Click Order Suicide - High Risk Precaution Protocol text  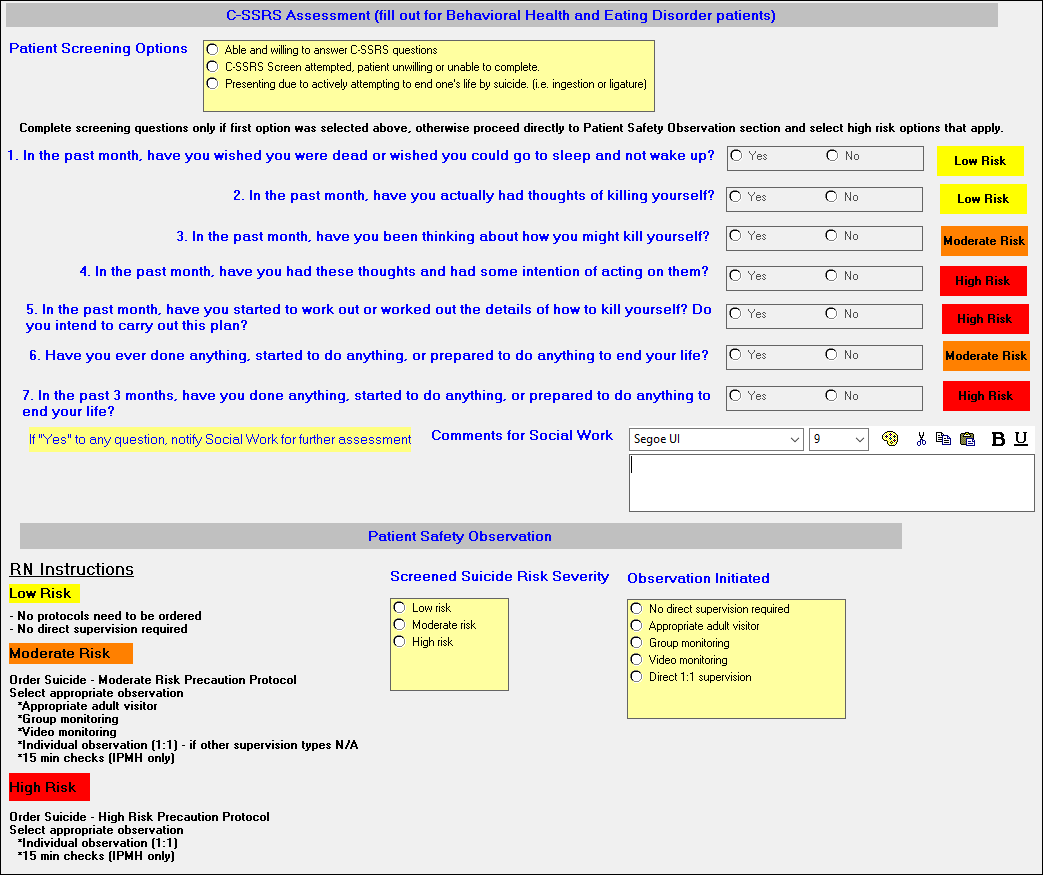point(140,816)
